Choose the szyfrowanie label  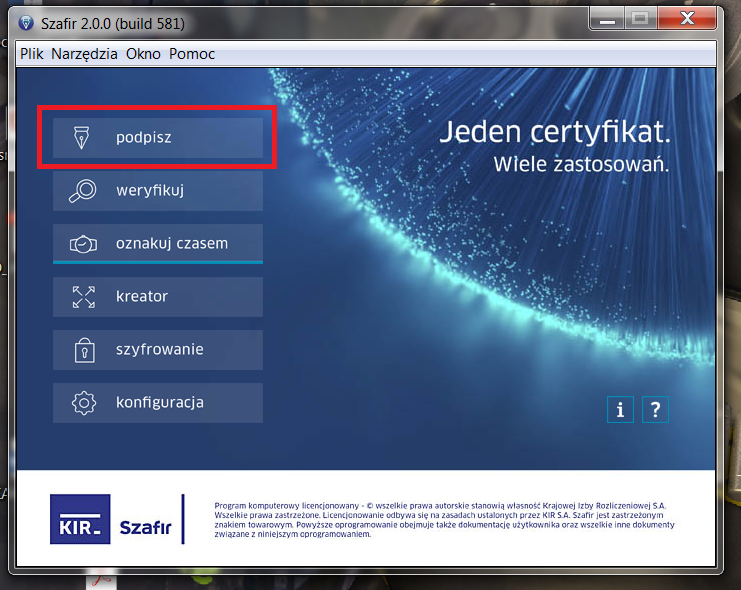(x=160, y=350)
